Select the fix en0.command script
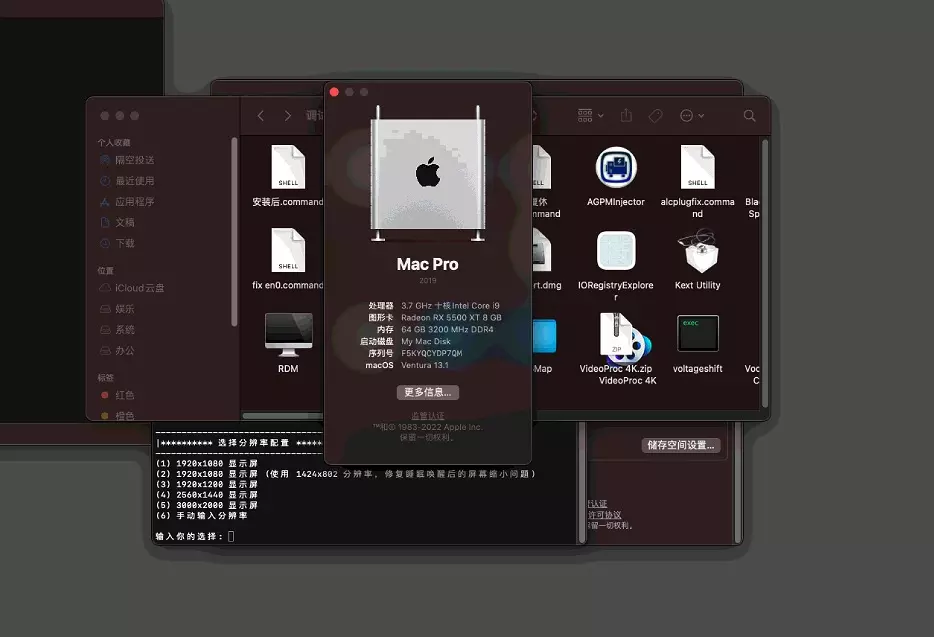934x637 pixels. click(x=288, y=250)
